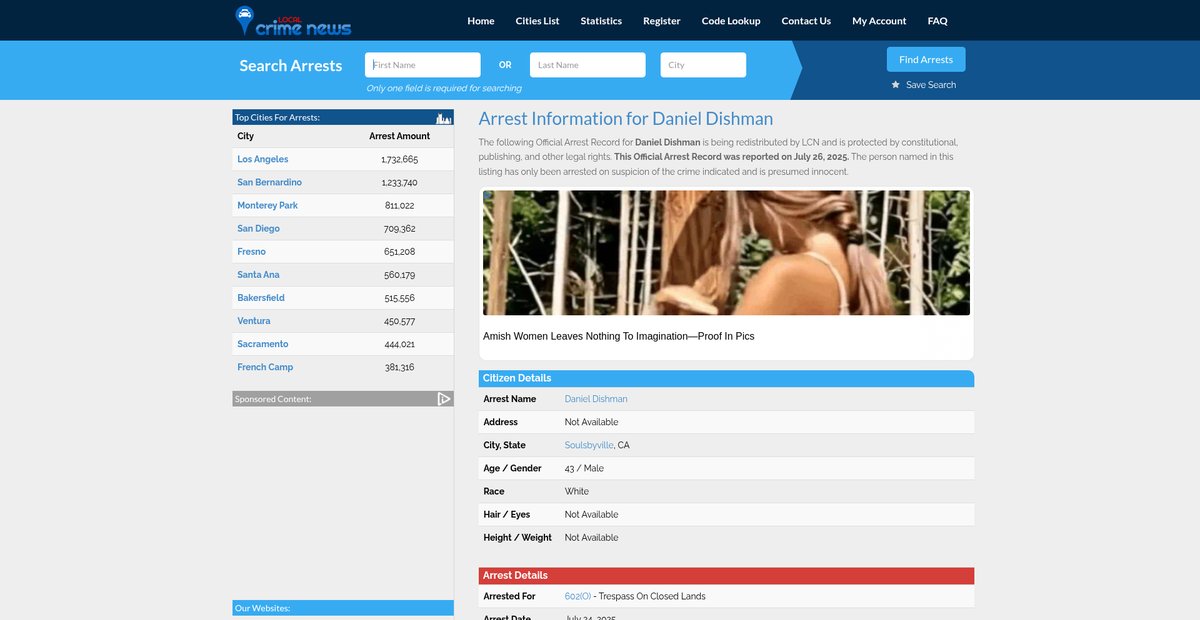Image resolution: width=1200 pixels, height=620 pixels.
Task: Click the Save Search link
Action: click(x=931, y=85)
